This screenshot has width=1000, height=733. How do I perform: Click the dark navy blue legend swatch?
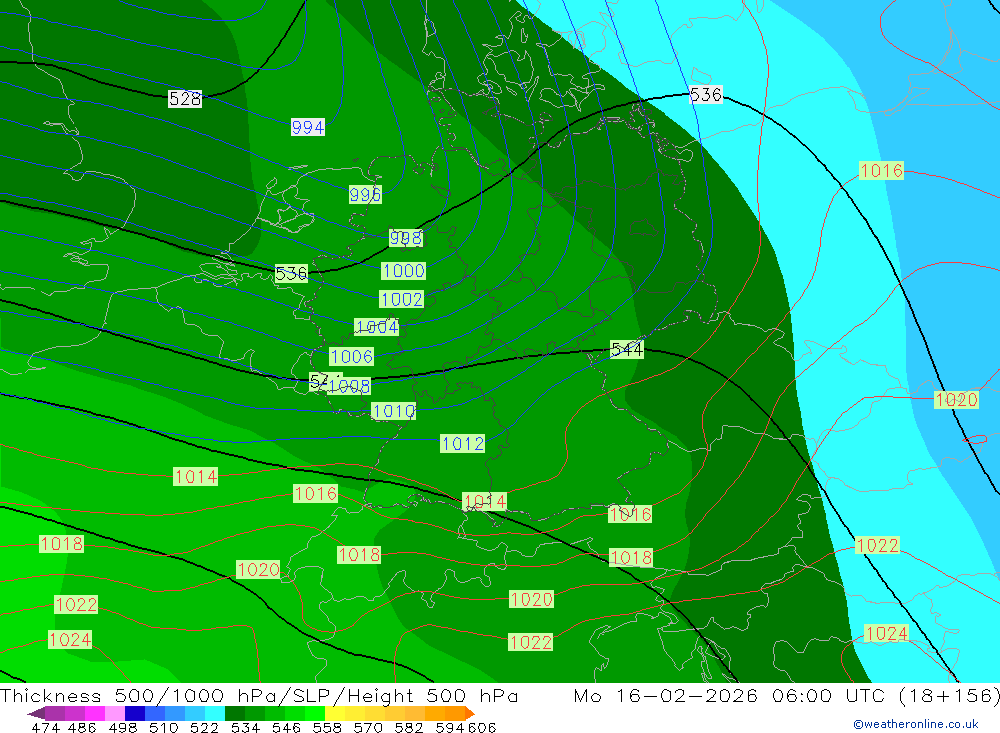pyautogui.click(x=135, y=713)
